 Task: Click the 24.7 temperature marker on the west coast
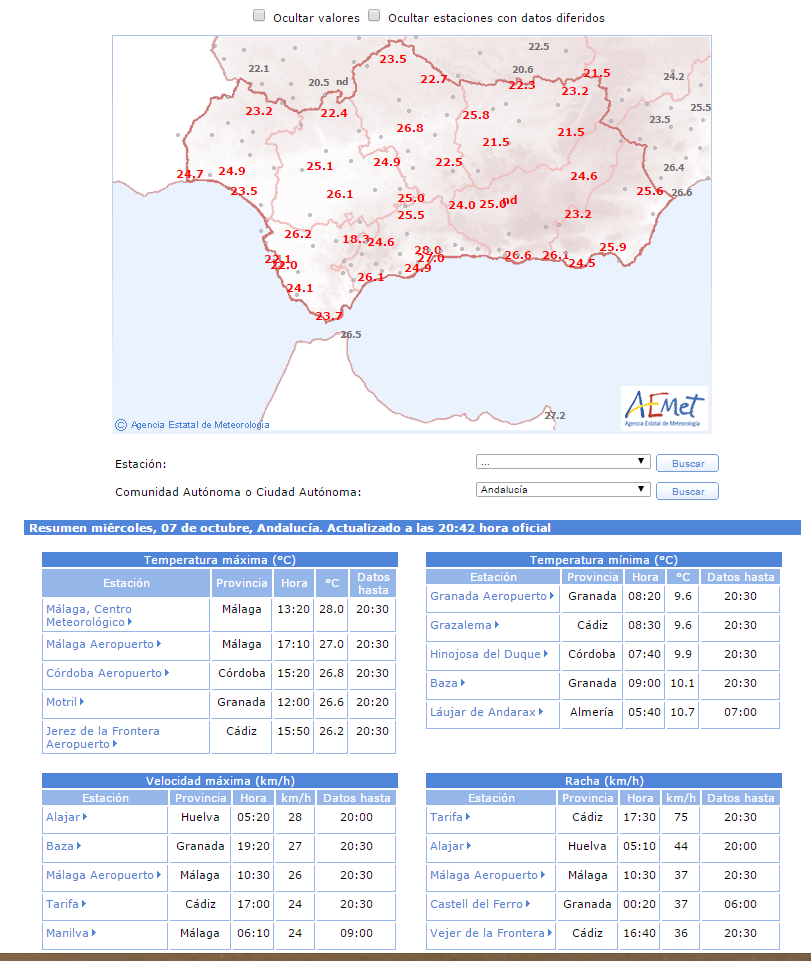tap(190, 174)
